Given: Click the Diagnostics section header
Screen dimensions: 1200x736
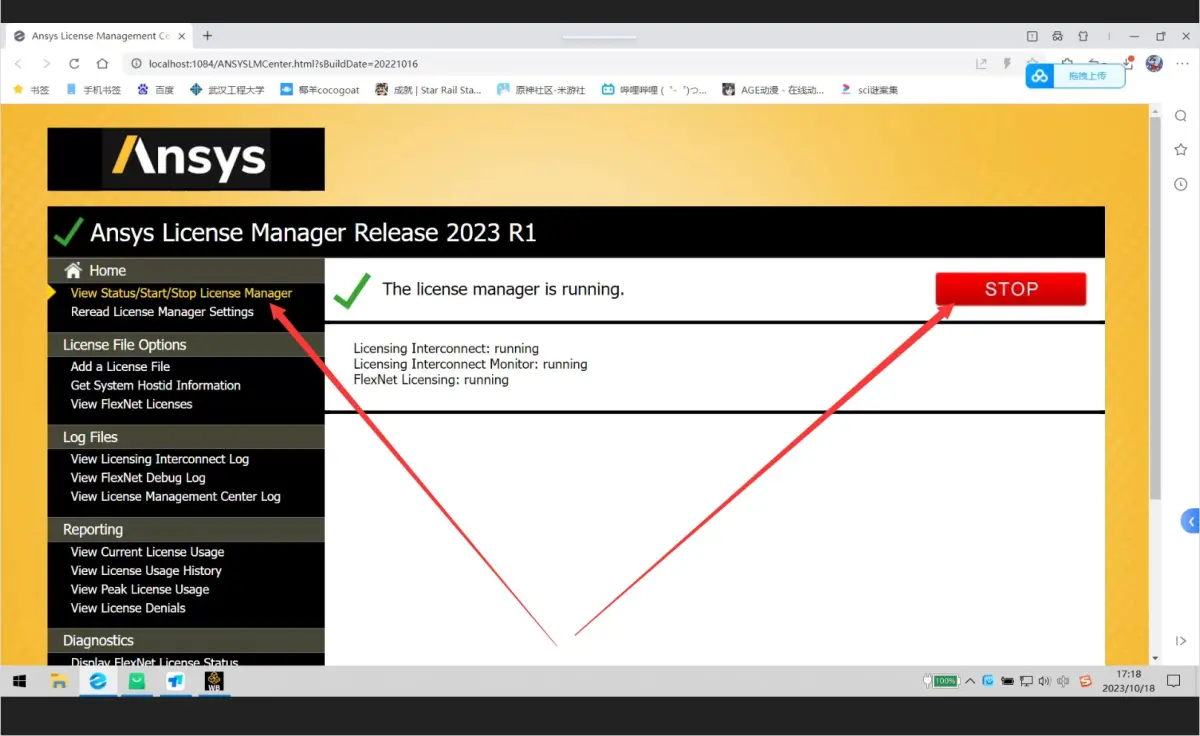Looking at the screenshot, I should (186, 640).
